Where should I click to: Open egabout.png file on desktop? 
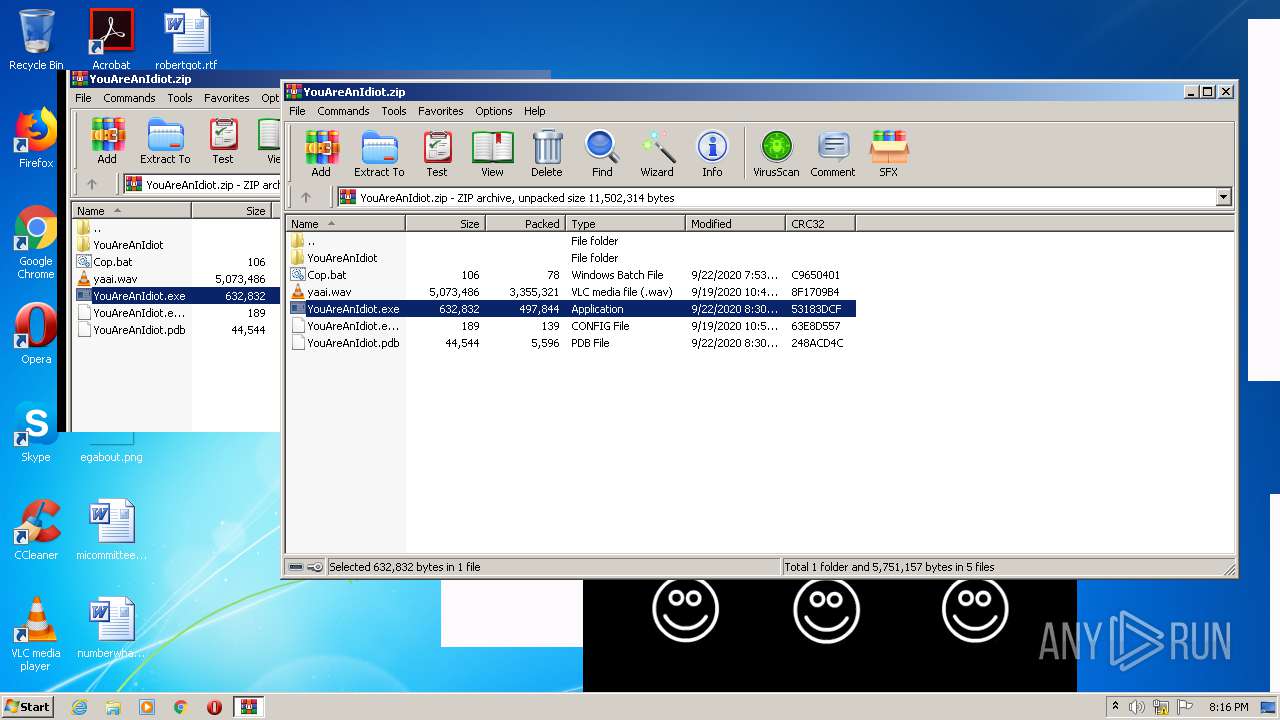[x=111, y=450]
